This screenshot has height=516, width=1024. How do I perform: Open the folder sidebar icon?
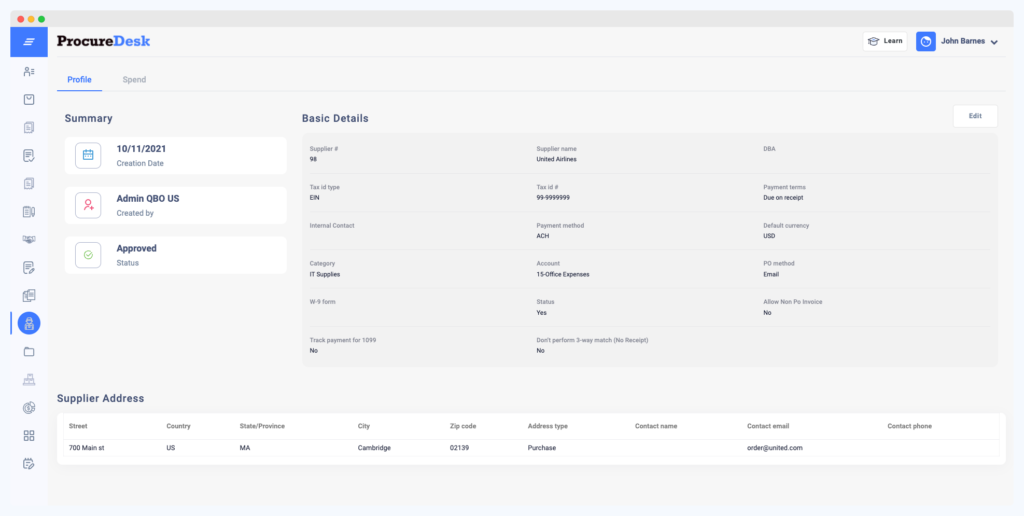click(x=29, y=351)
